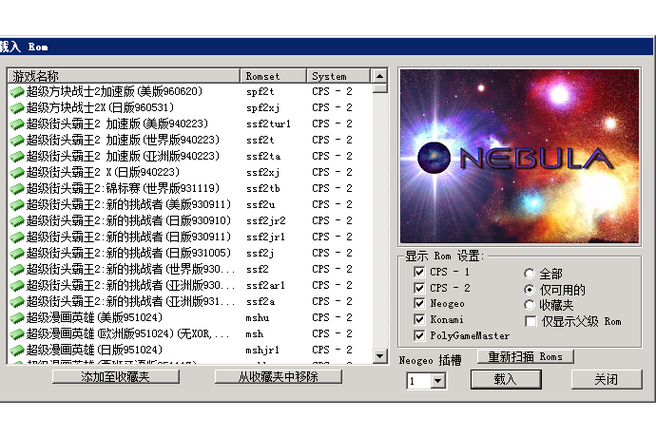This screenshot has width=656, height=437.
Task: Select the ROM icon in the msh row
Action: click(17, 334)
